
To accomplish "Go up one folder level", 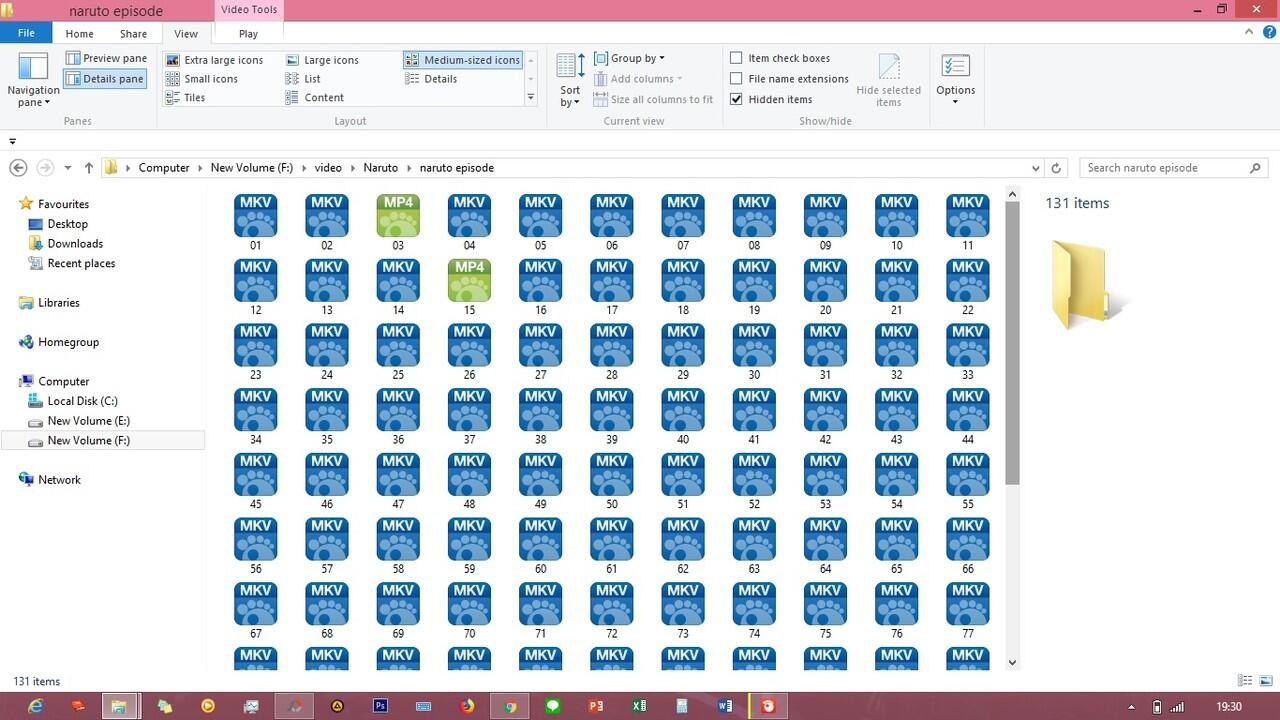I will pyautogui.click(x=89, y=168).
